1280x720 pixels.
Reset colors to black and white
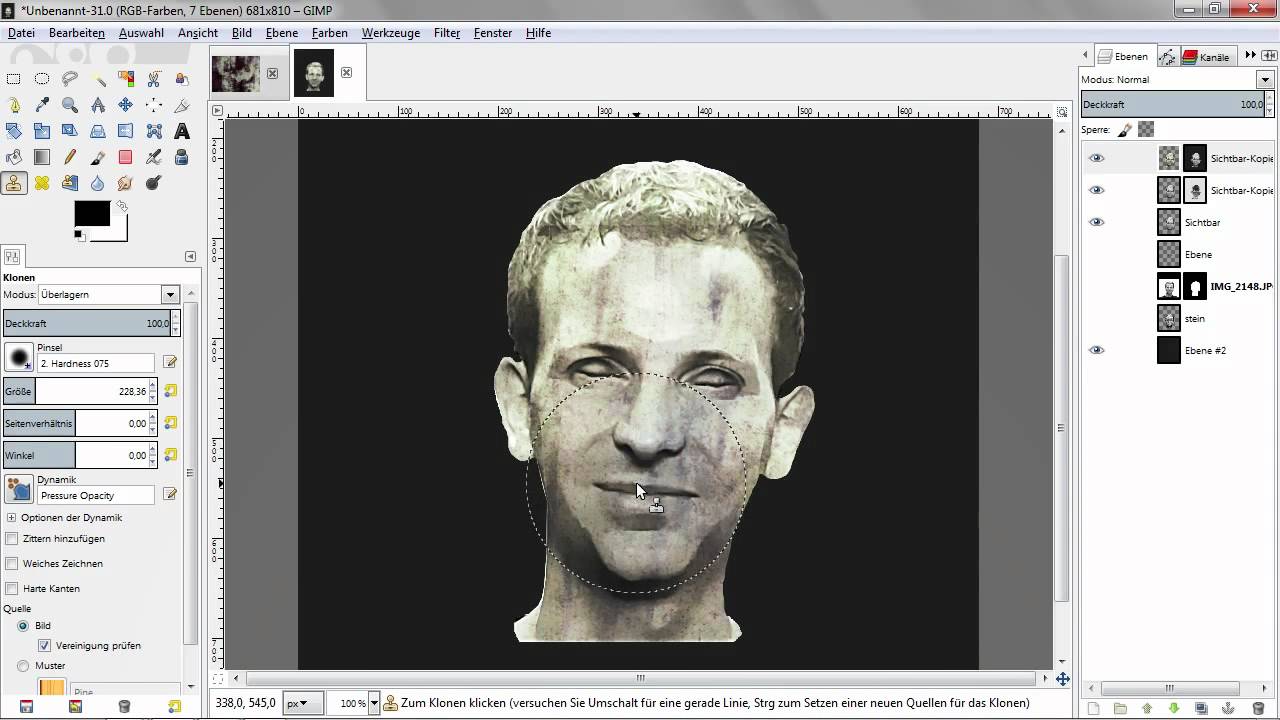78,235
